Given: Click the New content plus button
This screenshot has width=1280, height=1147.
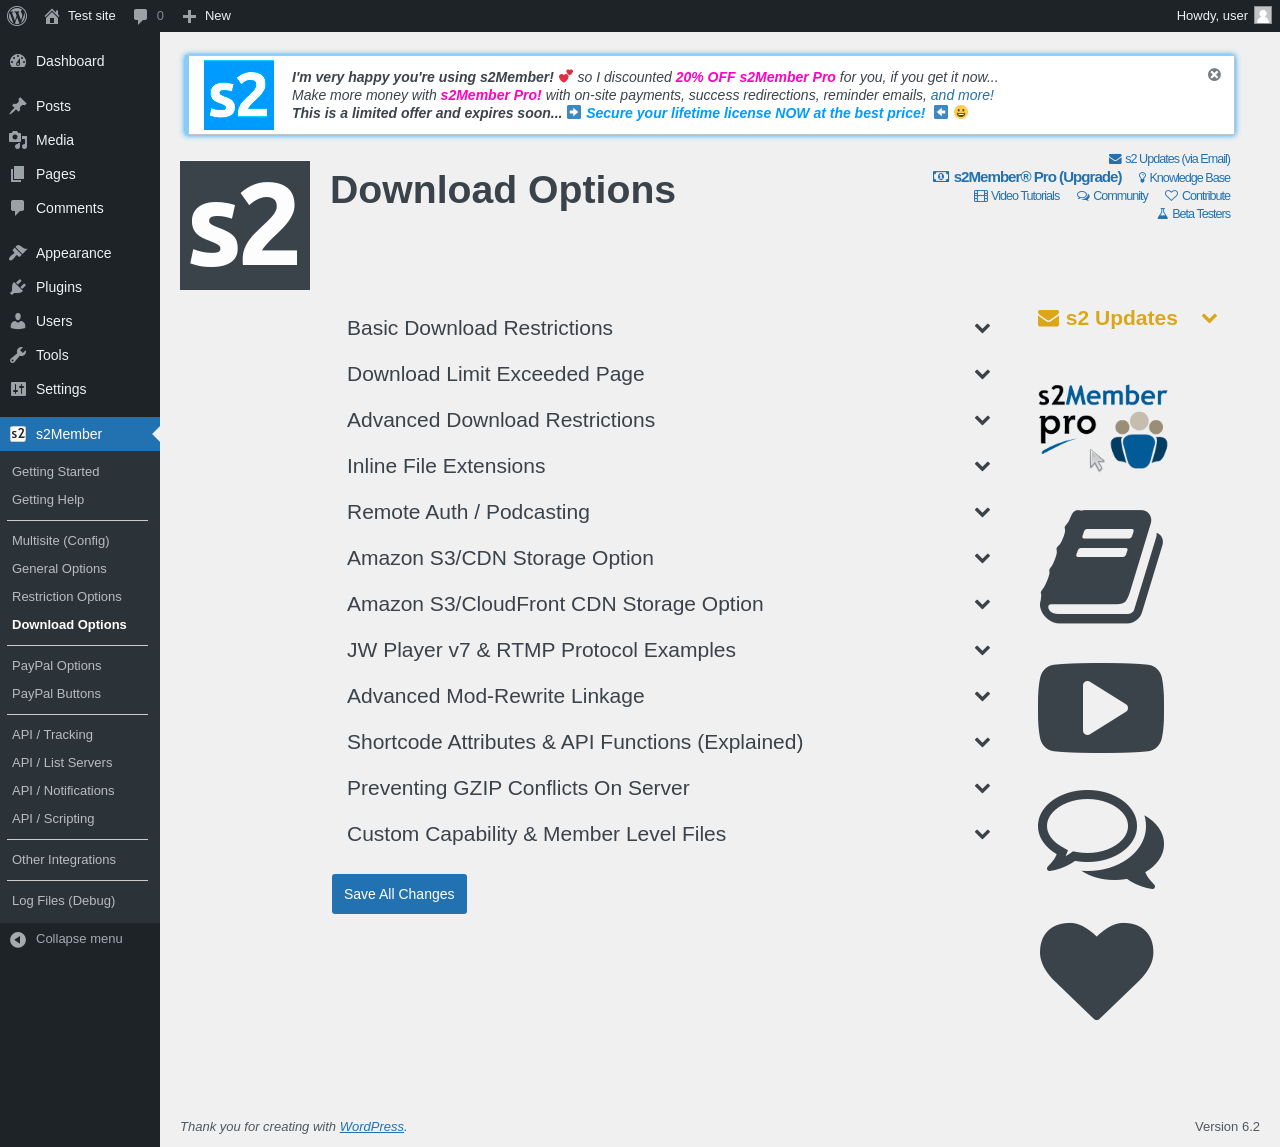Looking at the screenshot, I should click(x=206, y=16).
